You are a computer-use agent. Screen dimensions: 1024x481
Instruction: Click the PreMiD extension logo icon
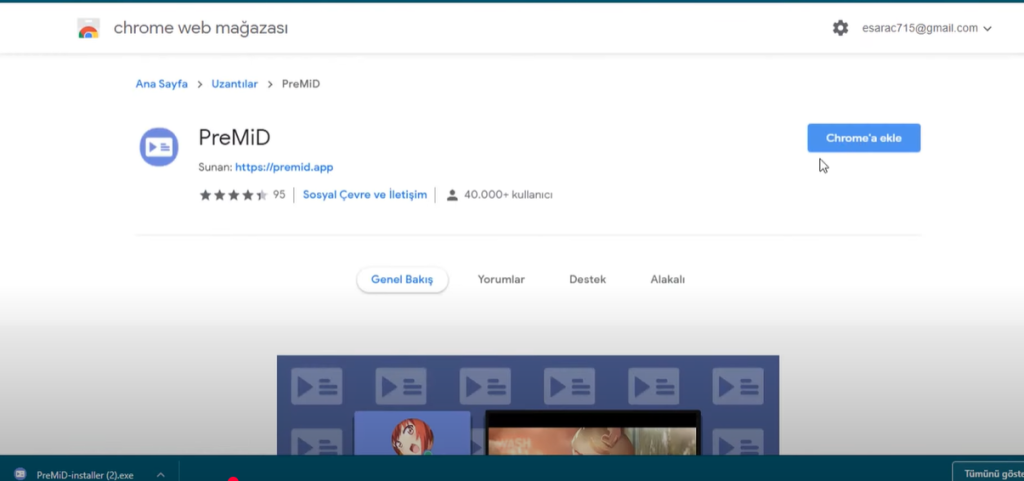159,147
